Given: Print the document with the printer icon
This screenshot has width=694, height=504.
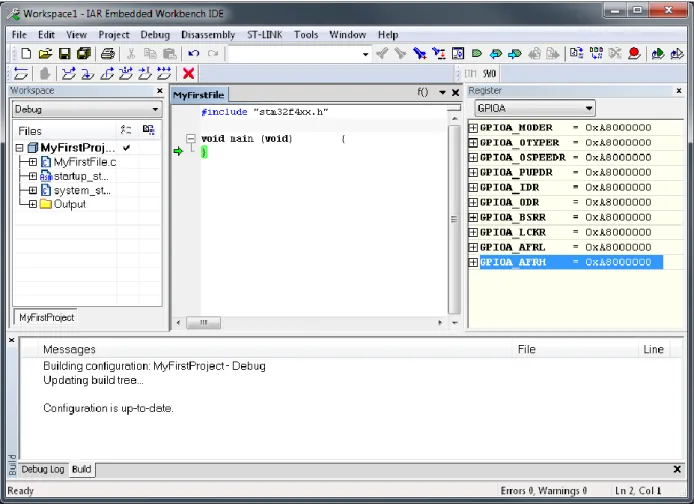Looking at the screenshot, I should tap(108, 54).
